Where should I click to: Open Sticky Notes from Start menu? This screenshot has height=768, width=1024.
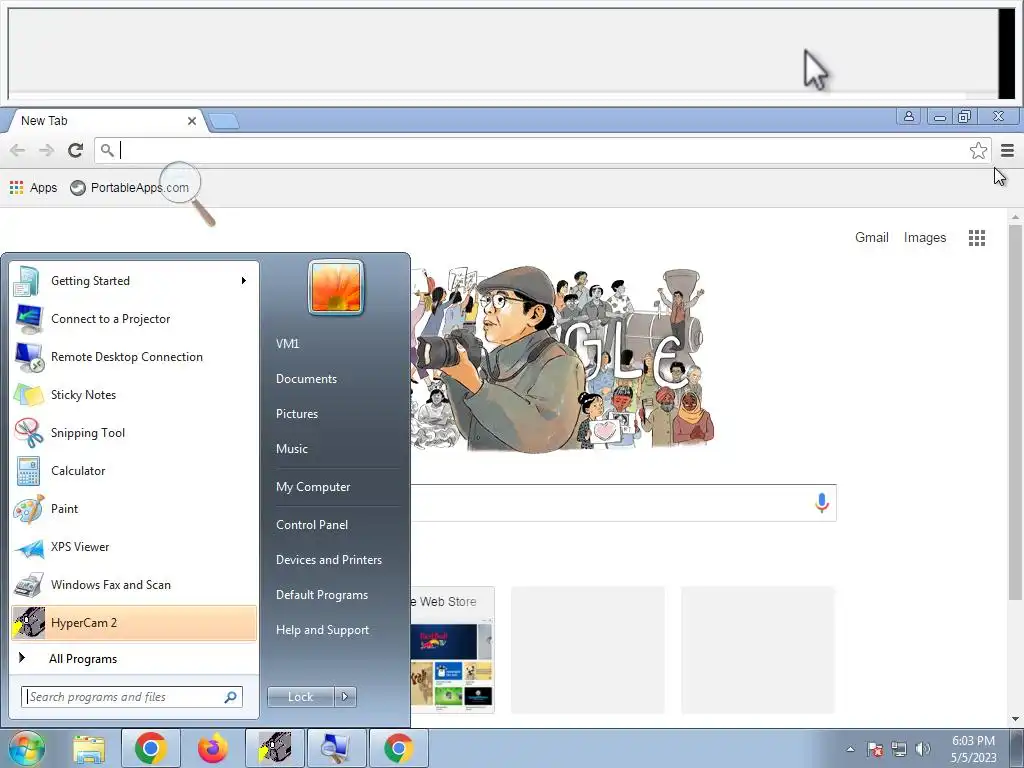(x=134, y=394)
